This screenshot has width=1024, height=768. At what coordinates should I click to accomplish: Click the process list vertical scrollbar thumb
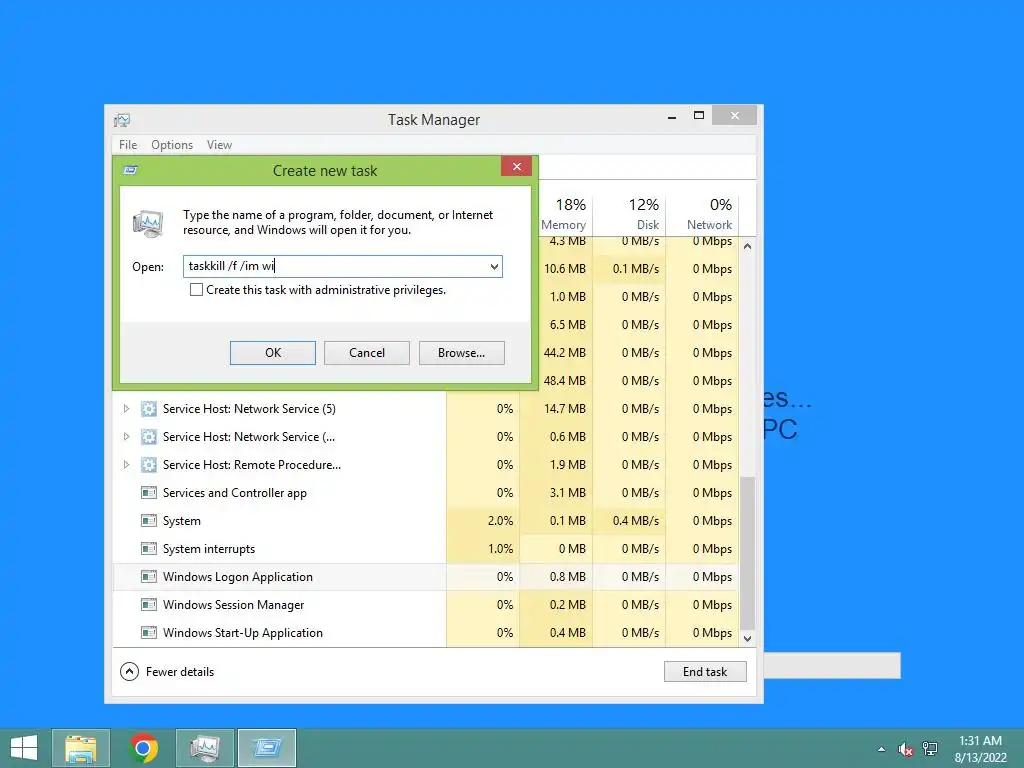tap(748, 552)
